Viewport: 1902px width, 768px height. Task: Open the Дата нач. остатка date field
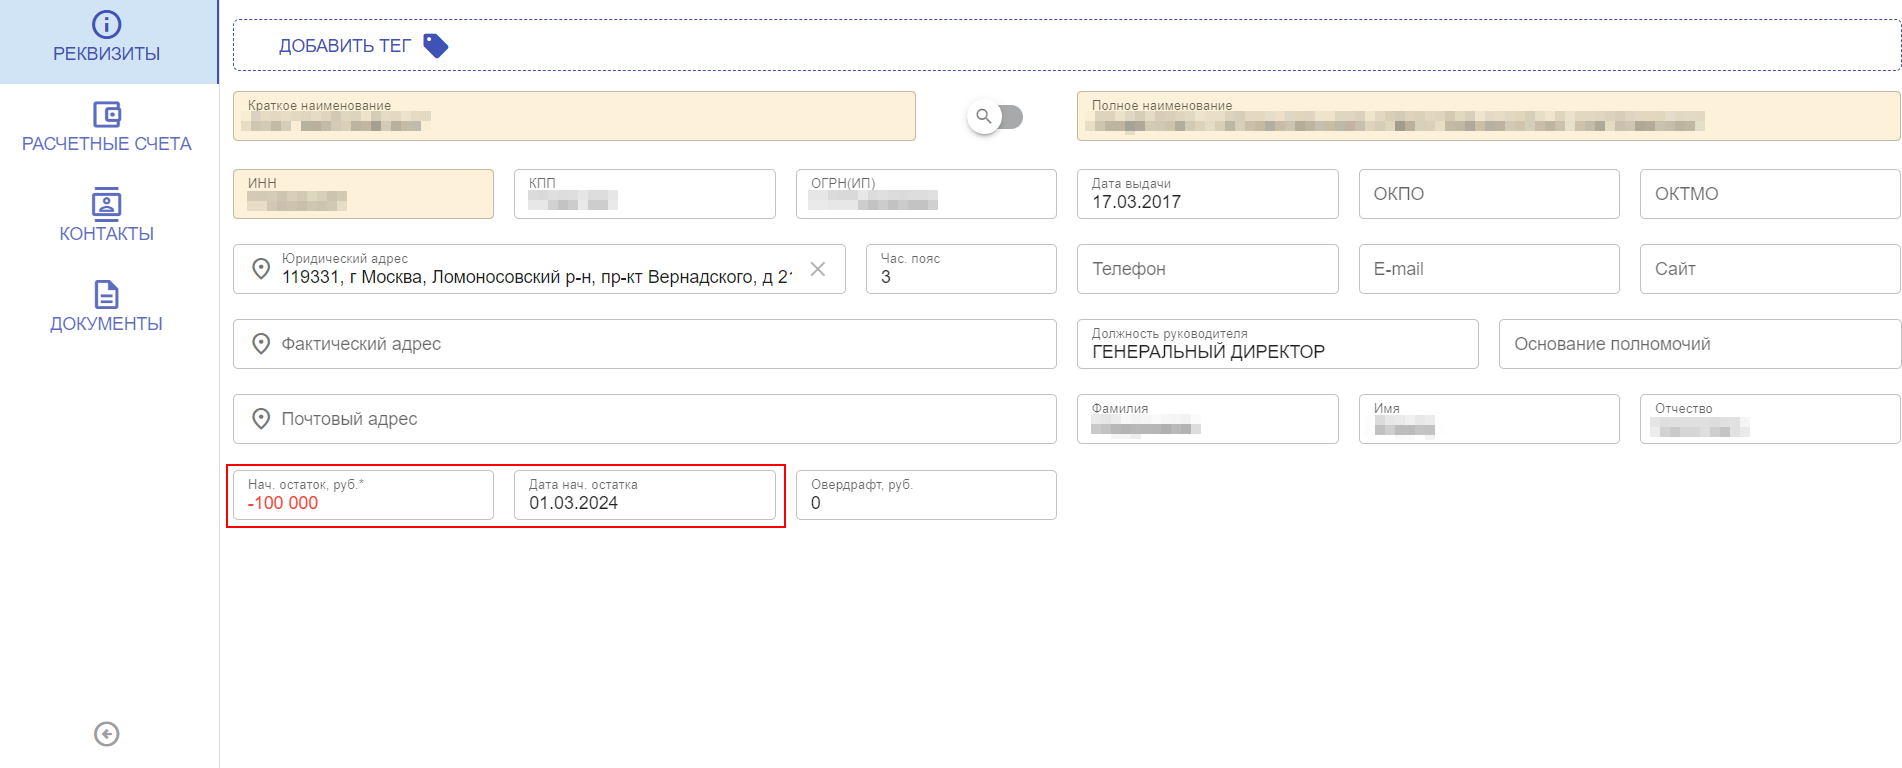pos(645,496)
